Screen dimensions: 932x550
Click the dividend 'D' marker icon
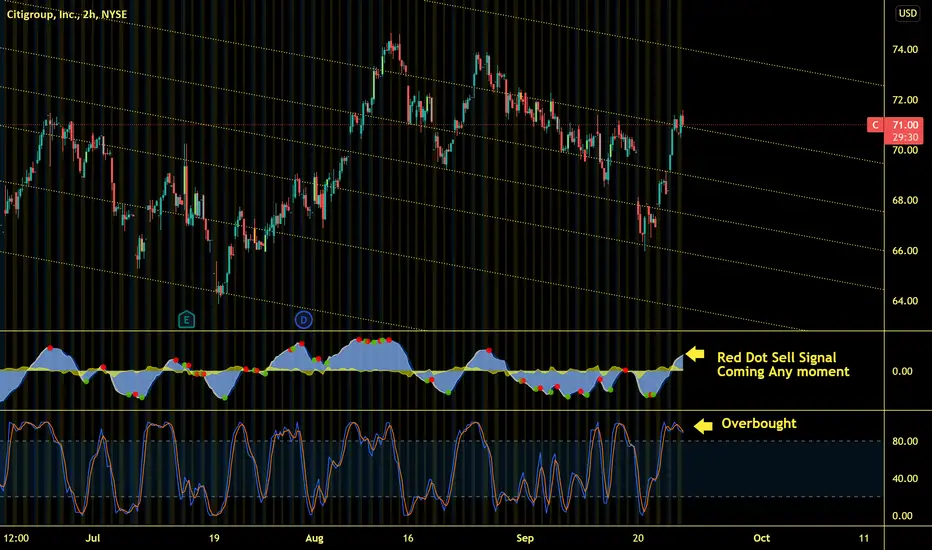coord(304,320)
